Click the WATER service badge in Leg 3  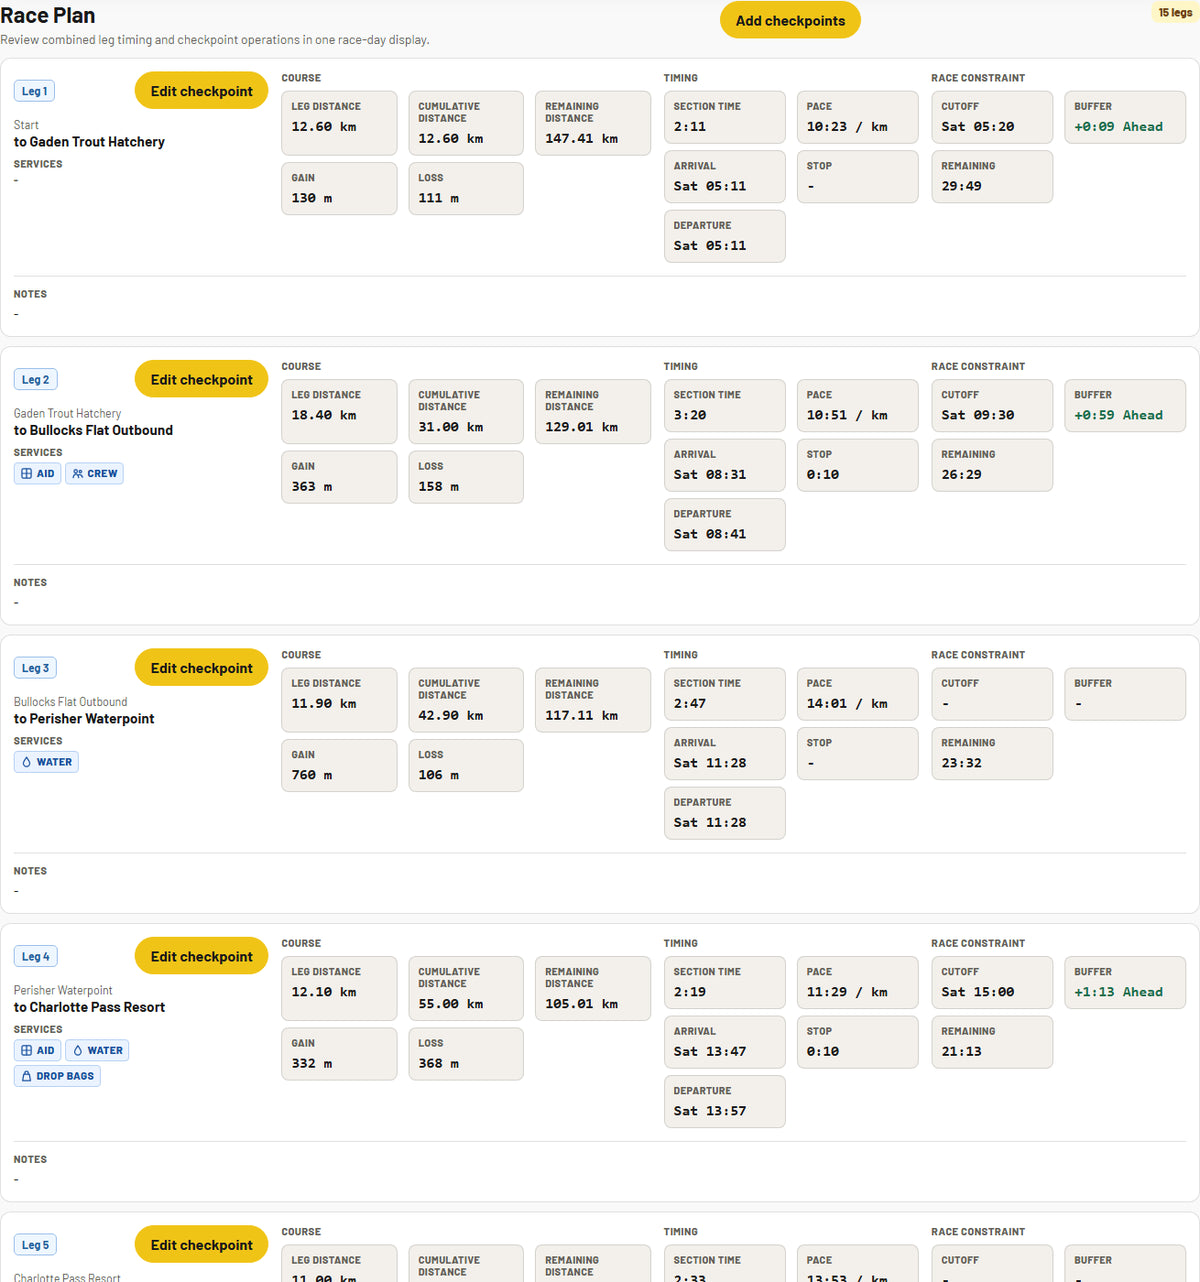click(x=46, y=762)
